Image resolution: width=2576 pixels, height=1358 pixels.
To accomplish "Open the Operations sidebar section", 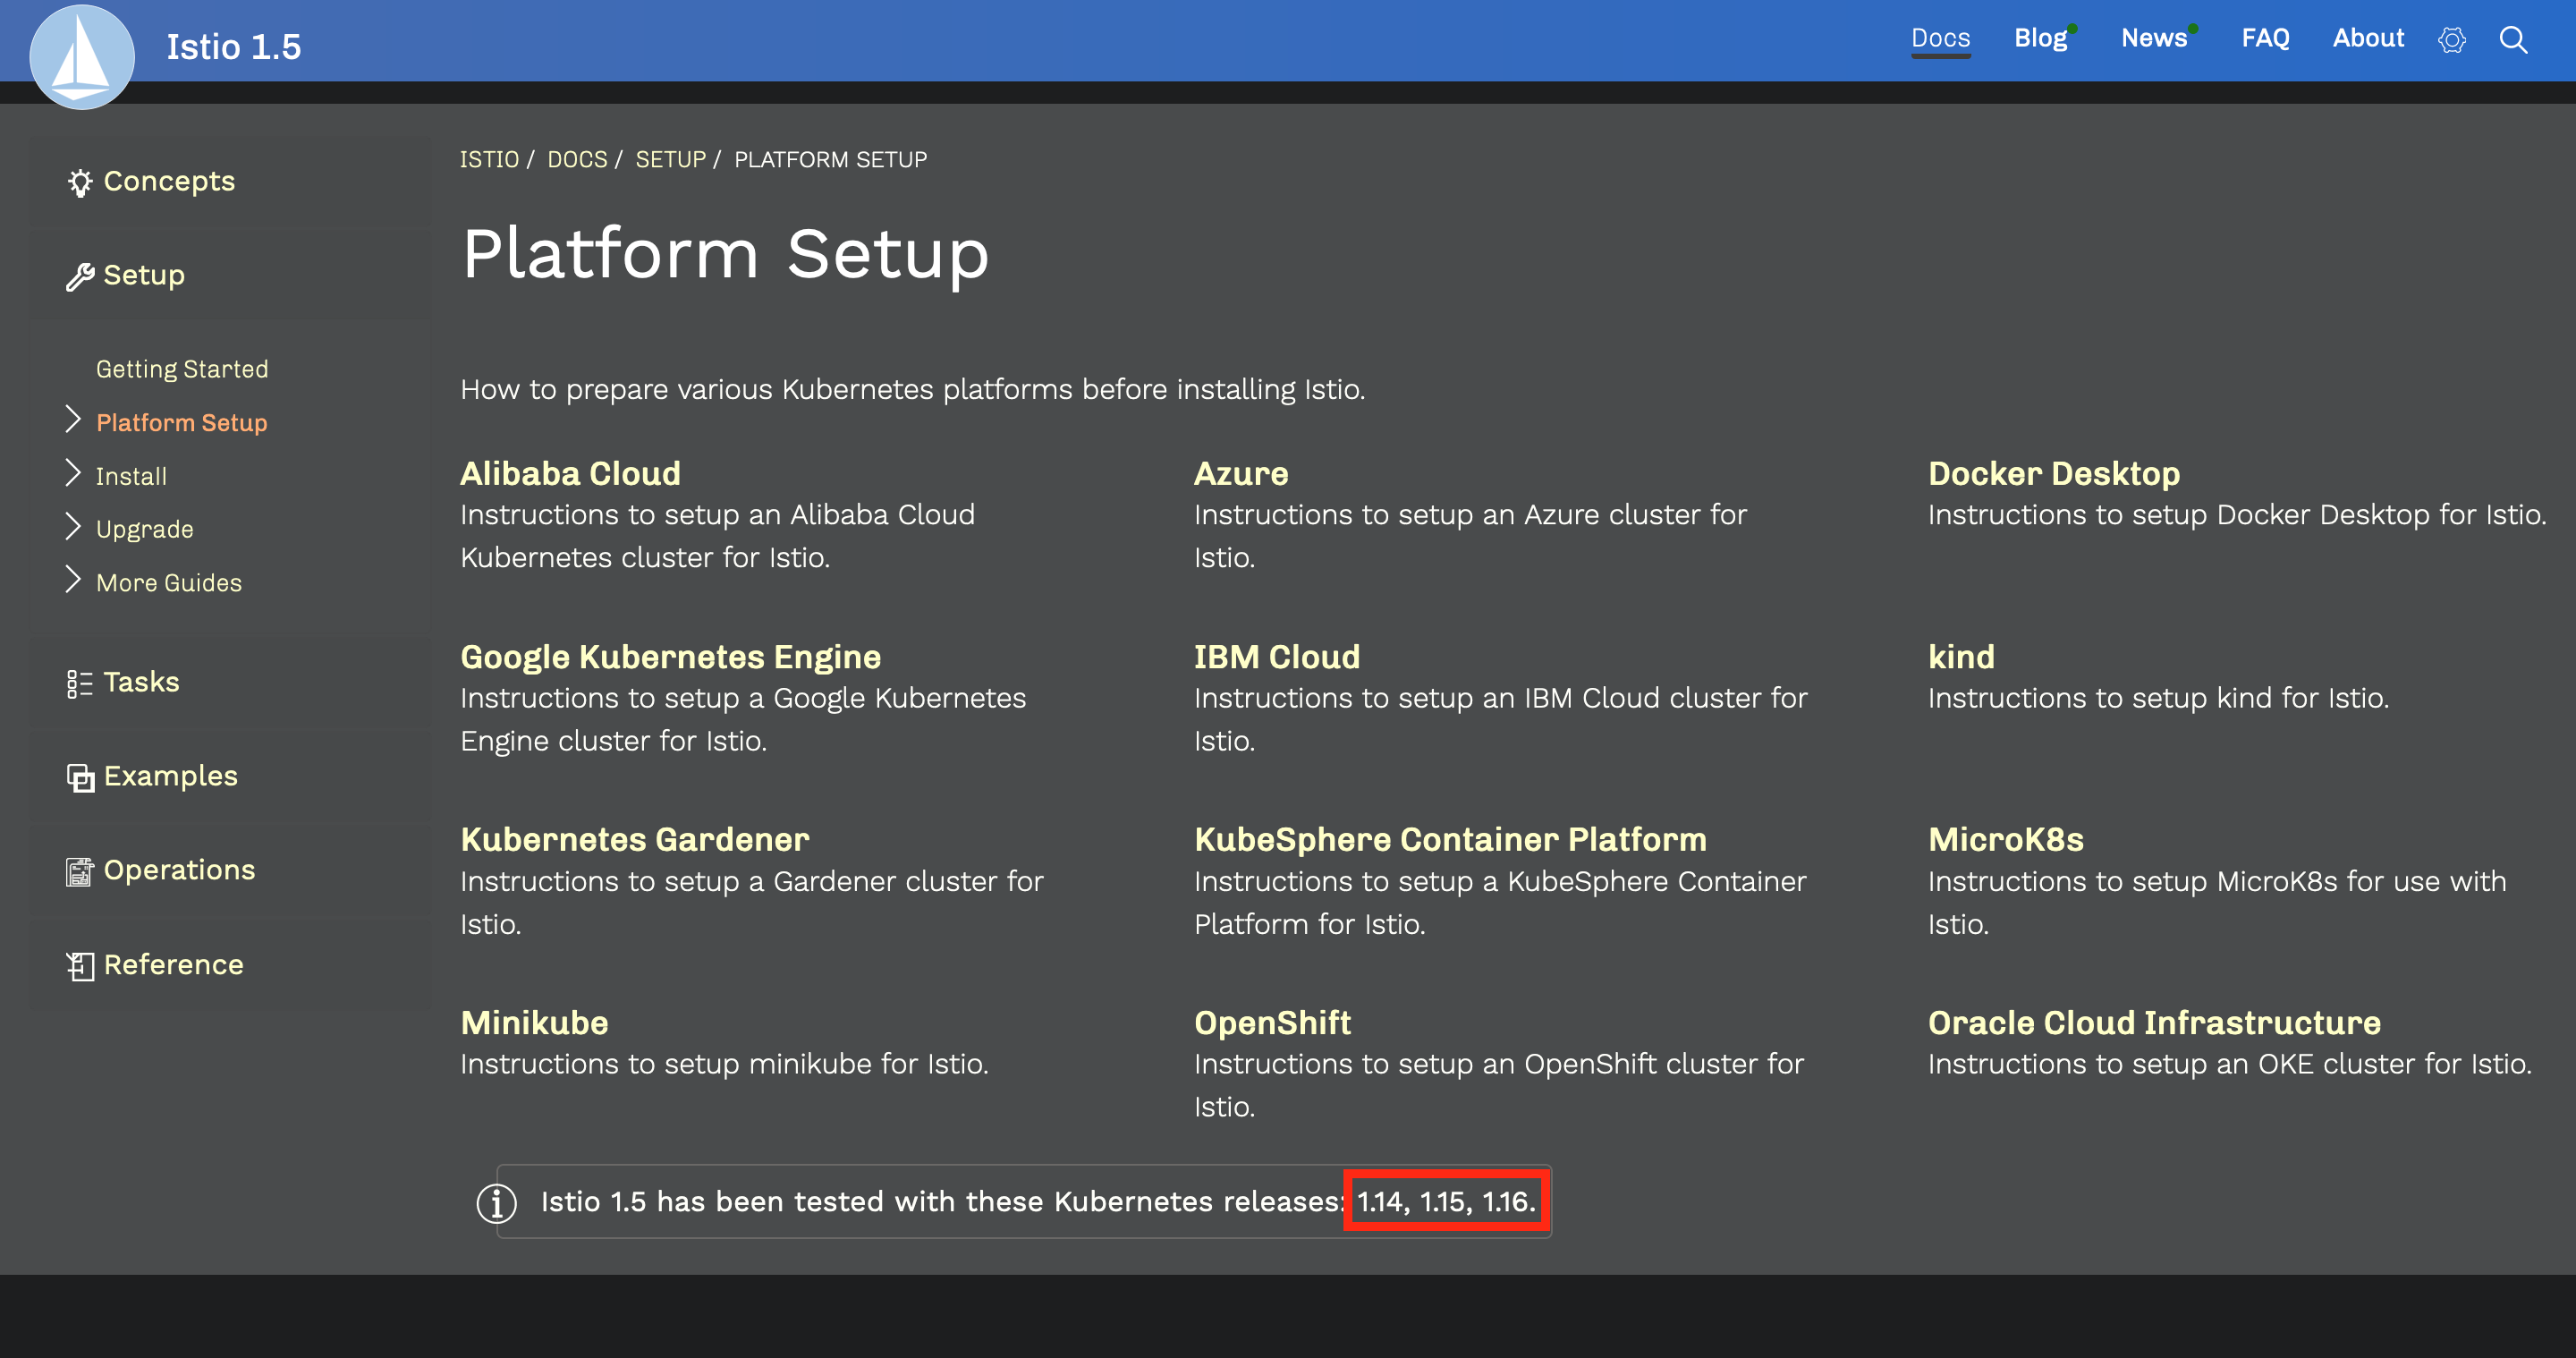I will point(179,871).
